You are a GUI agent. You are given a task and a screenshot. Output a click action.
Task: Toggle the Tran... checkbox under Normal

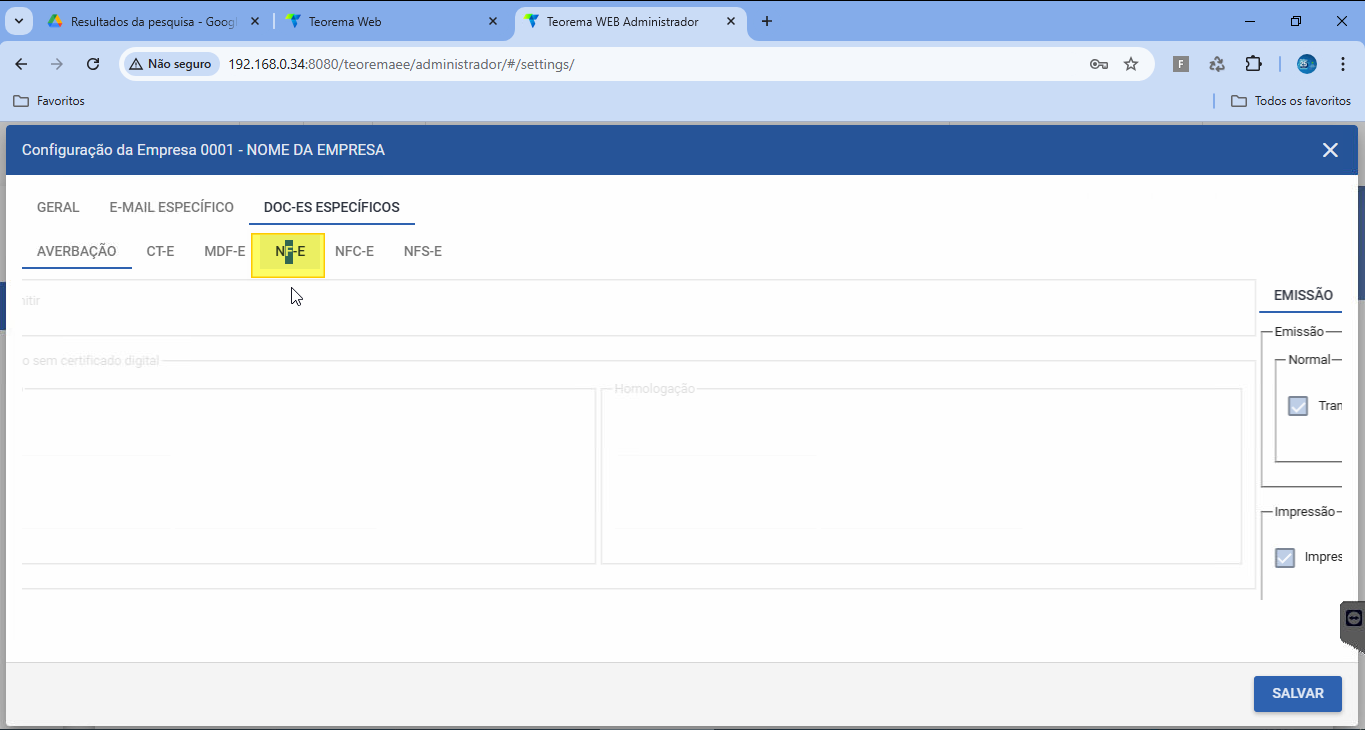click(x=1298, y=406)
